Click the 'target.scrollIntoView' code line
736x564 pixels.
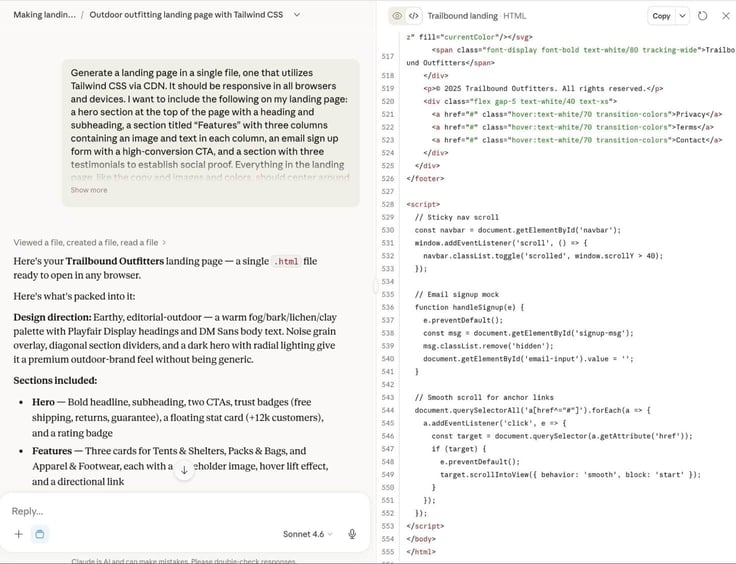(570, 475)
